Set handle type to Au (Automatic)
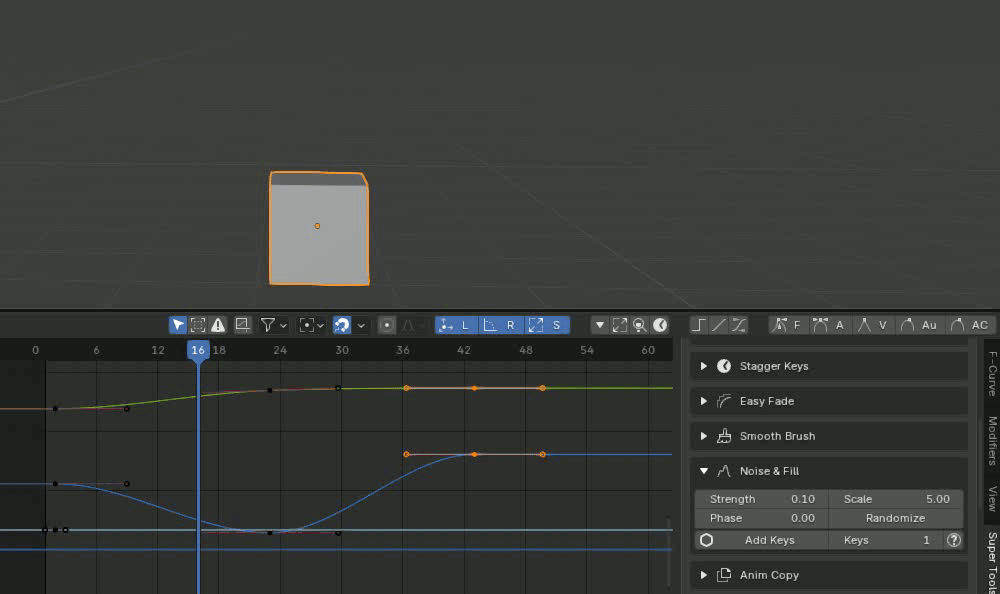The image size is (1000, 594). point(919,325)
